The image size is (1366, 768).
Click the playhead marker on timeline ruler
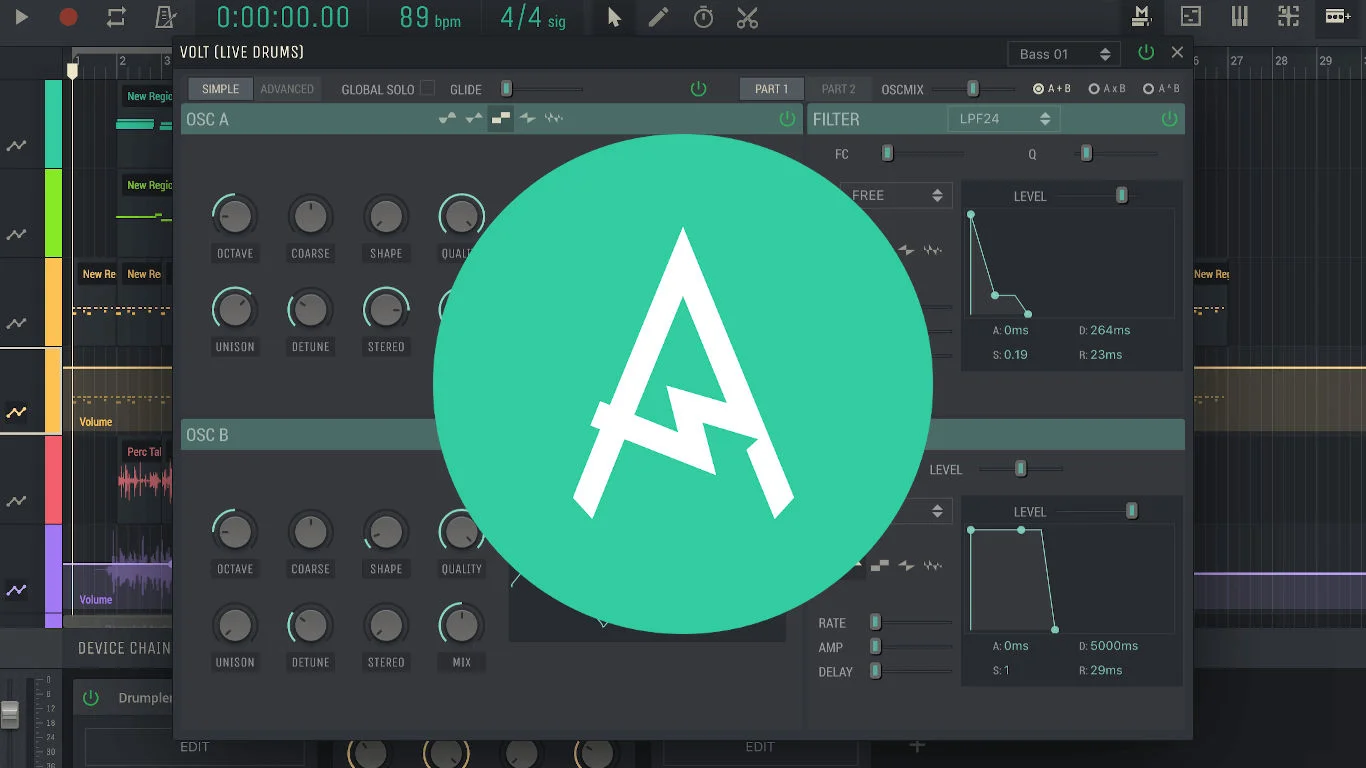pos(72,70)
